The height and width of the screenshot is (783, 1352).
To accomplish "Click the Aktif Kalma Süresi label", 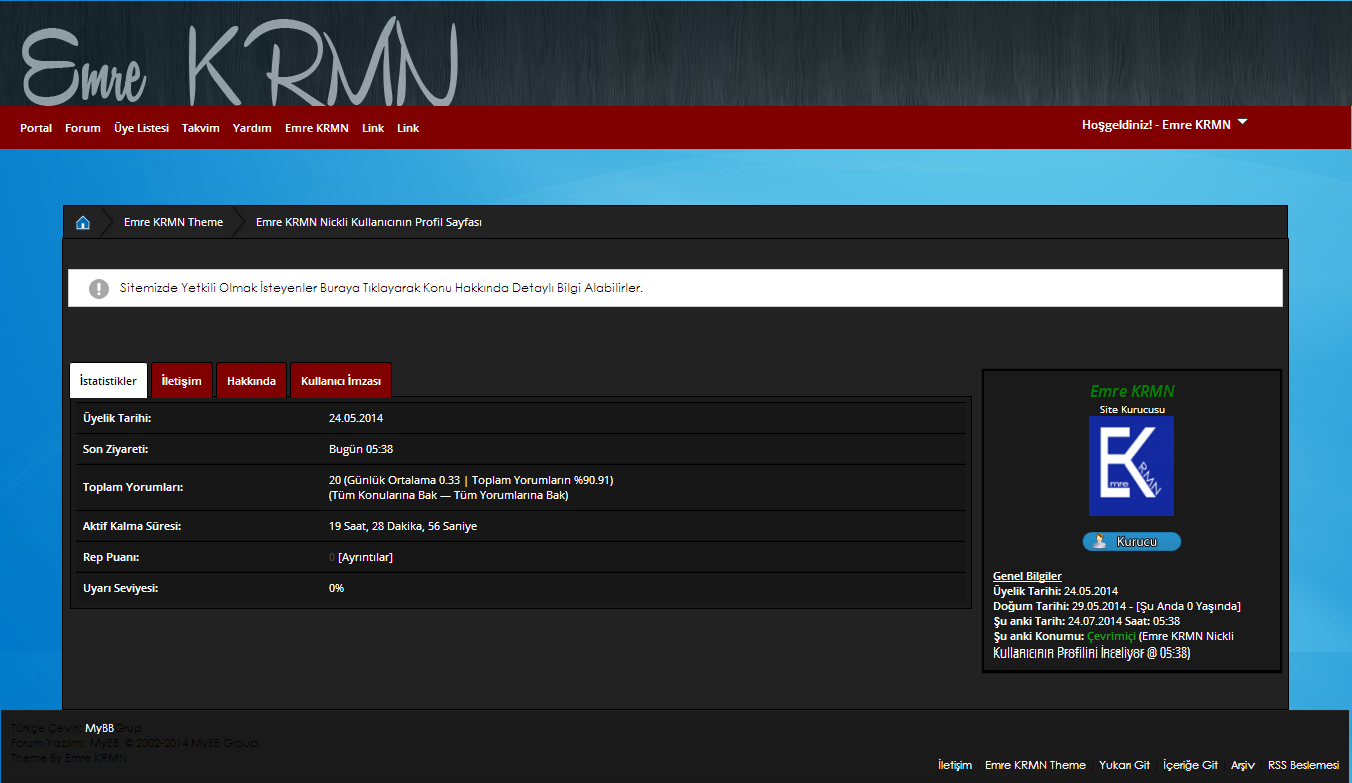I will (132, 526).
